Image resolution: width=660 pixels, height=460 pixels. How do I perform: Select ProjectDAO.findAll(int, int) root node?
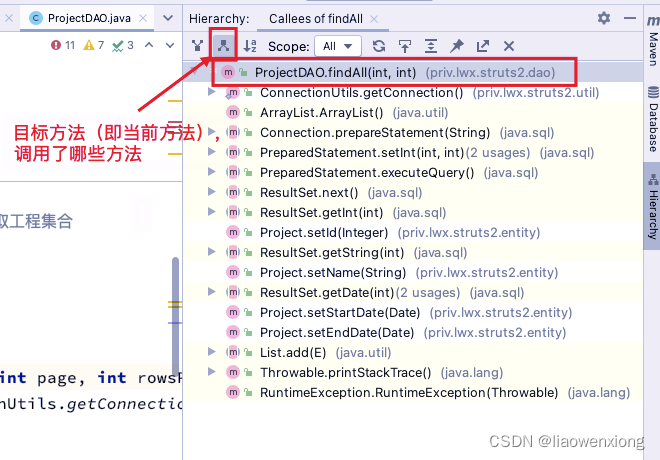tap(413, 72)
